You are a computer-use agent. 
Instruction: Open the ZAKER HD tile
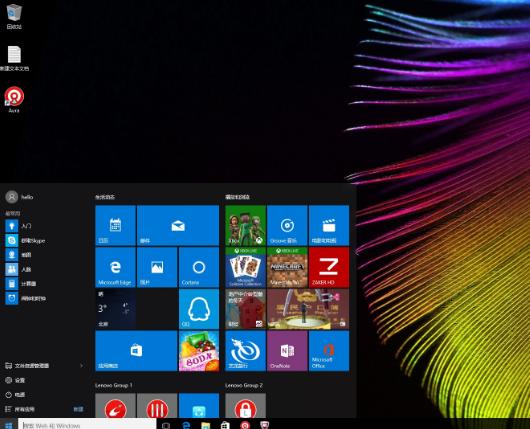(329, 267)
